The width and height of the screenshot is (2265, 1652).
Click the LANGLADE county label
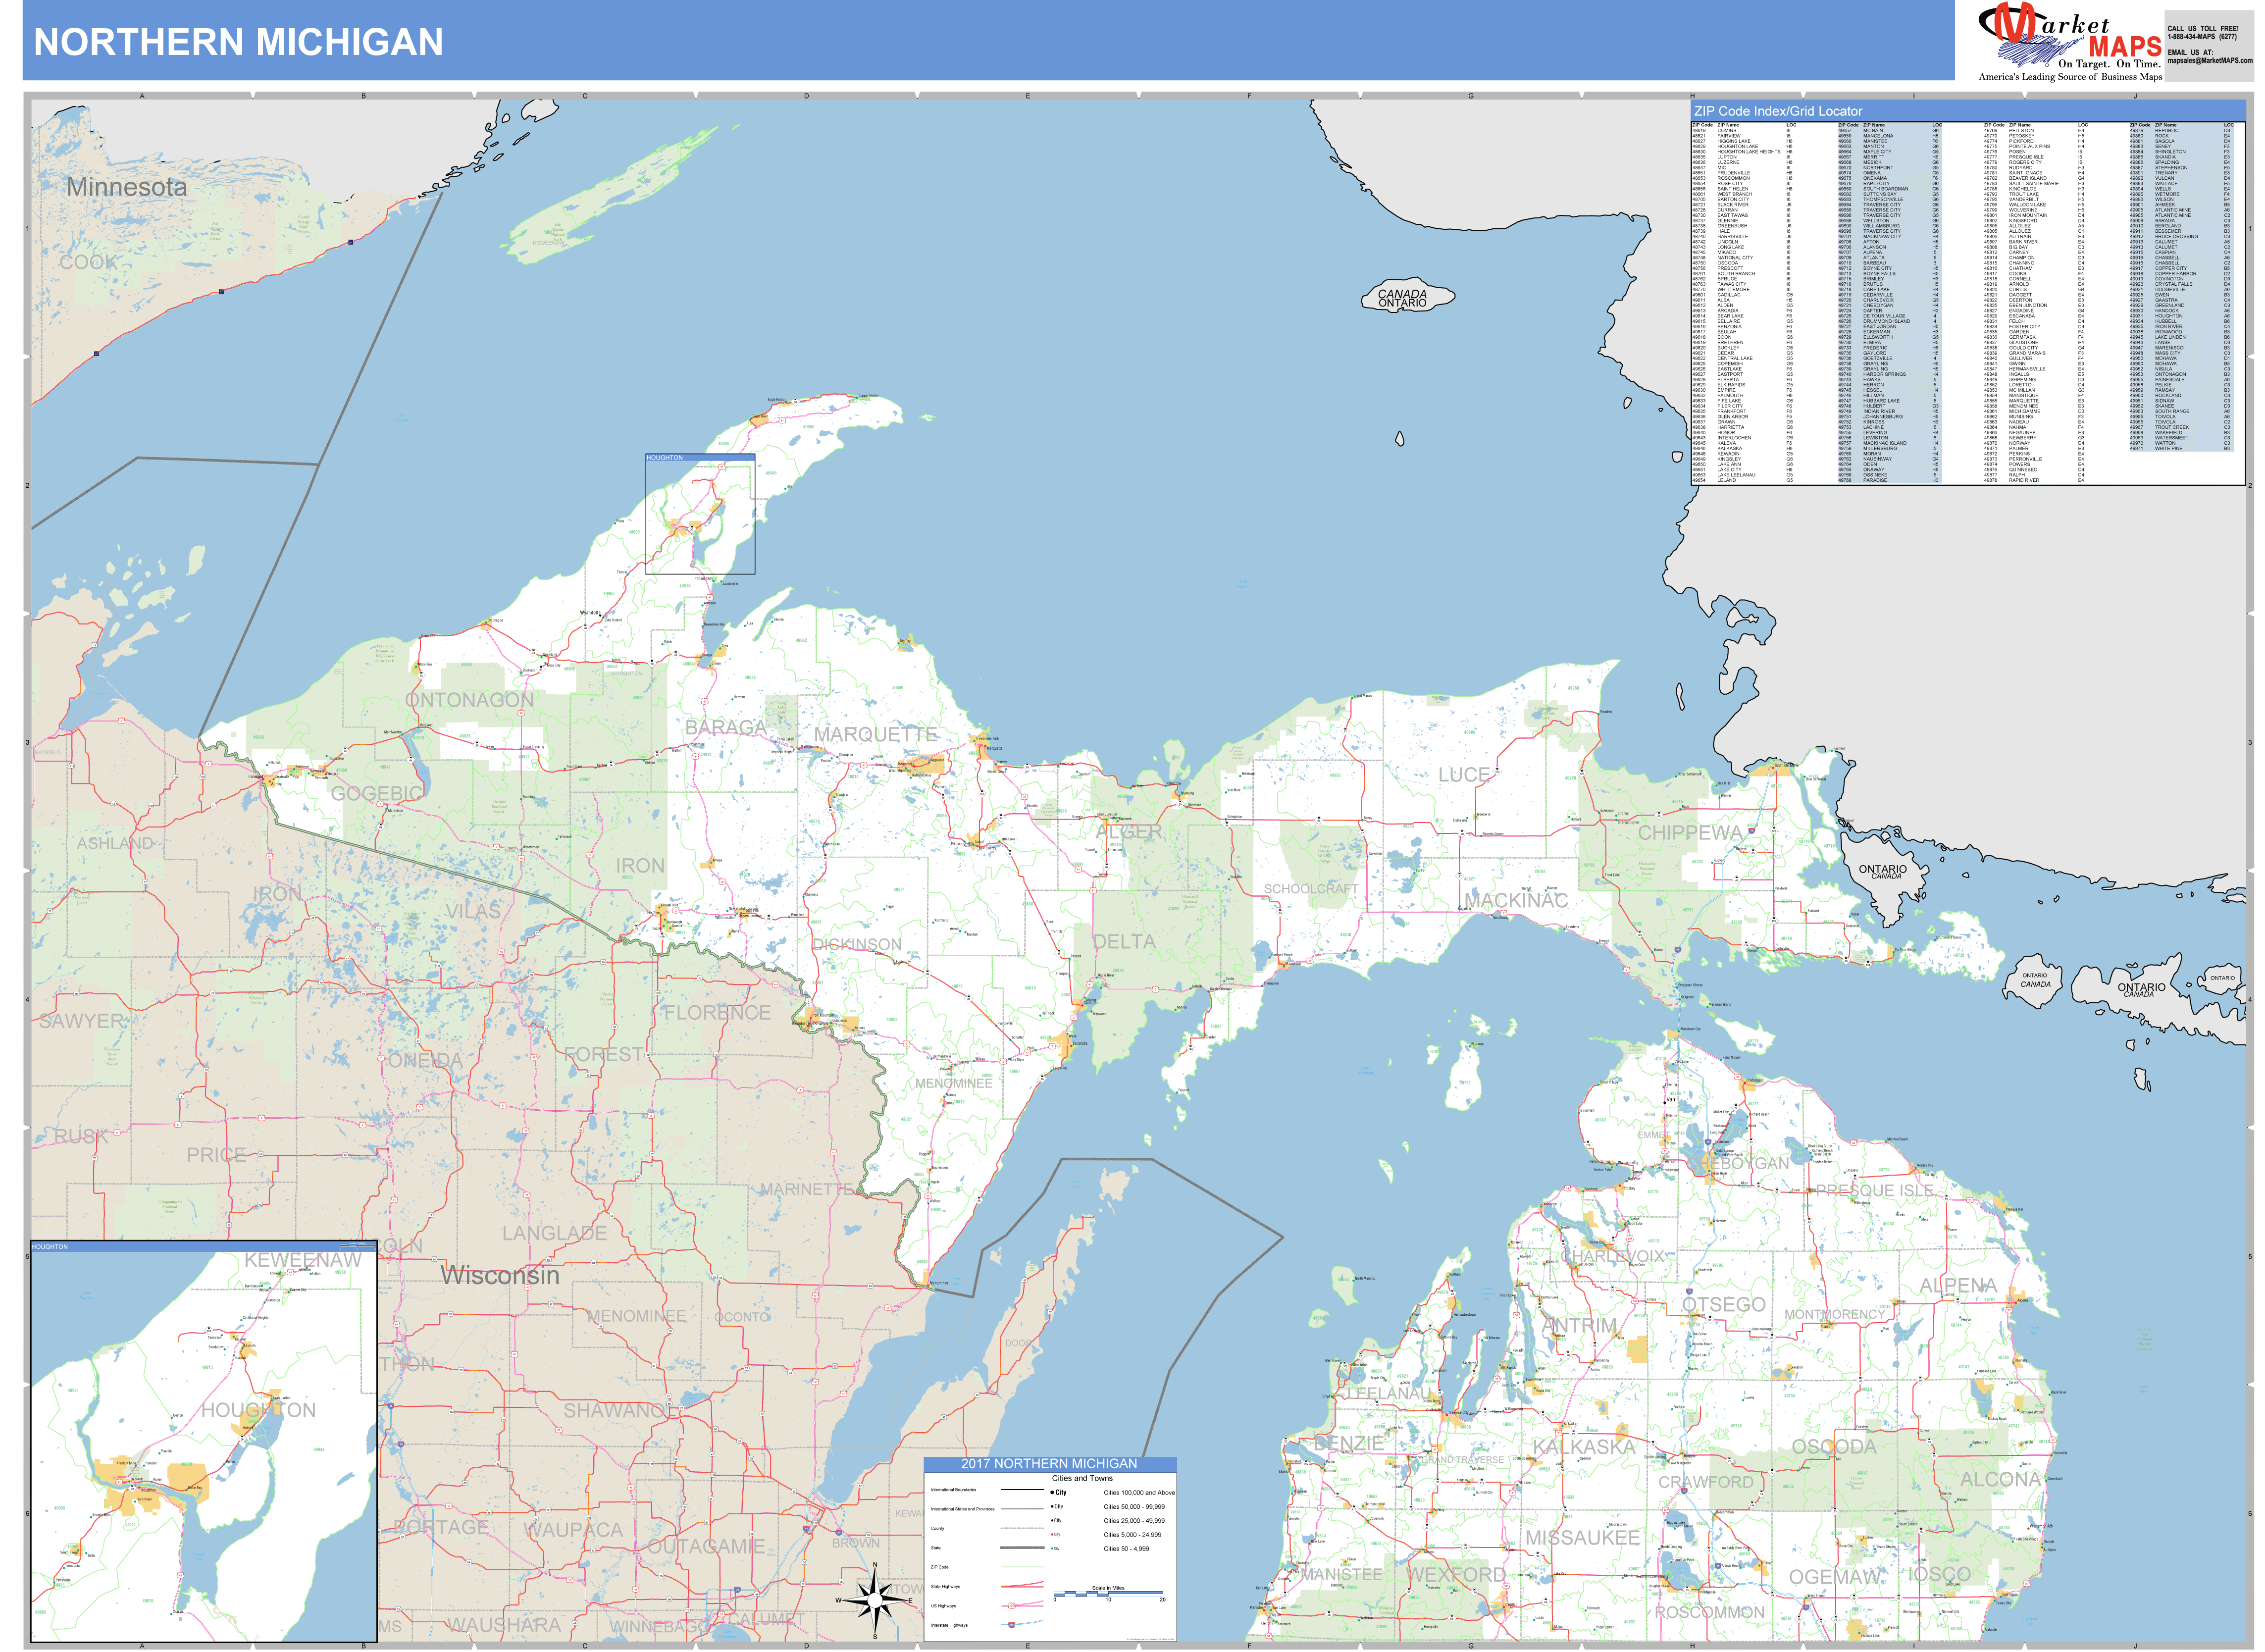pos(555,1233)
